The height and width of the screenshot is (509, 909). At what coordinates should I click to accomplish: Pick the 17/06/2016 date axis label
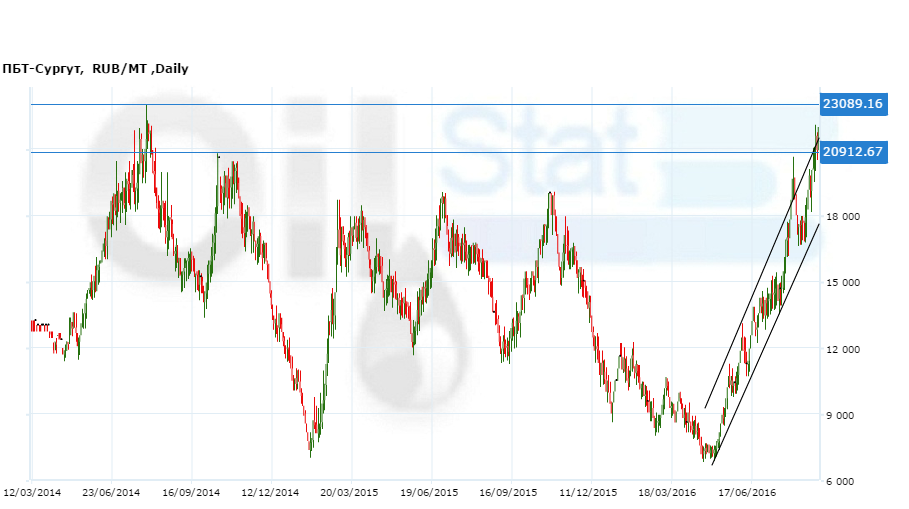[x=748, y=493]
